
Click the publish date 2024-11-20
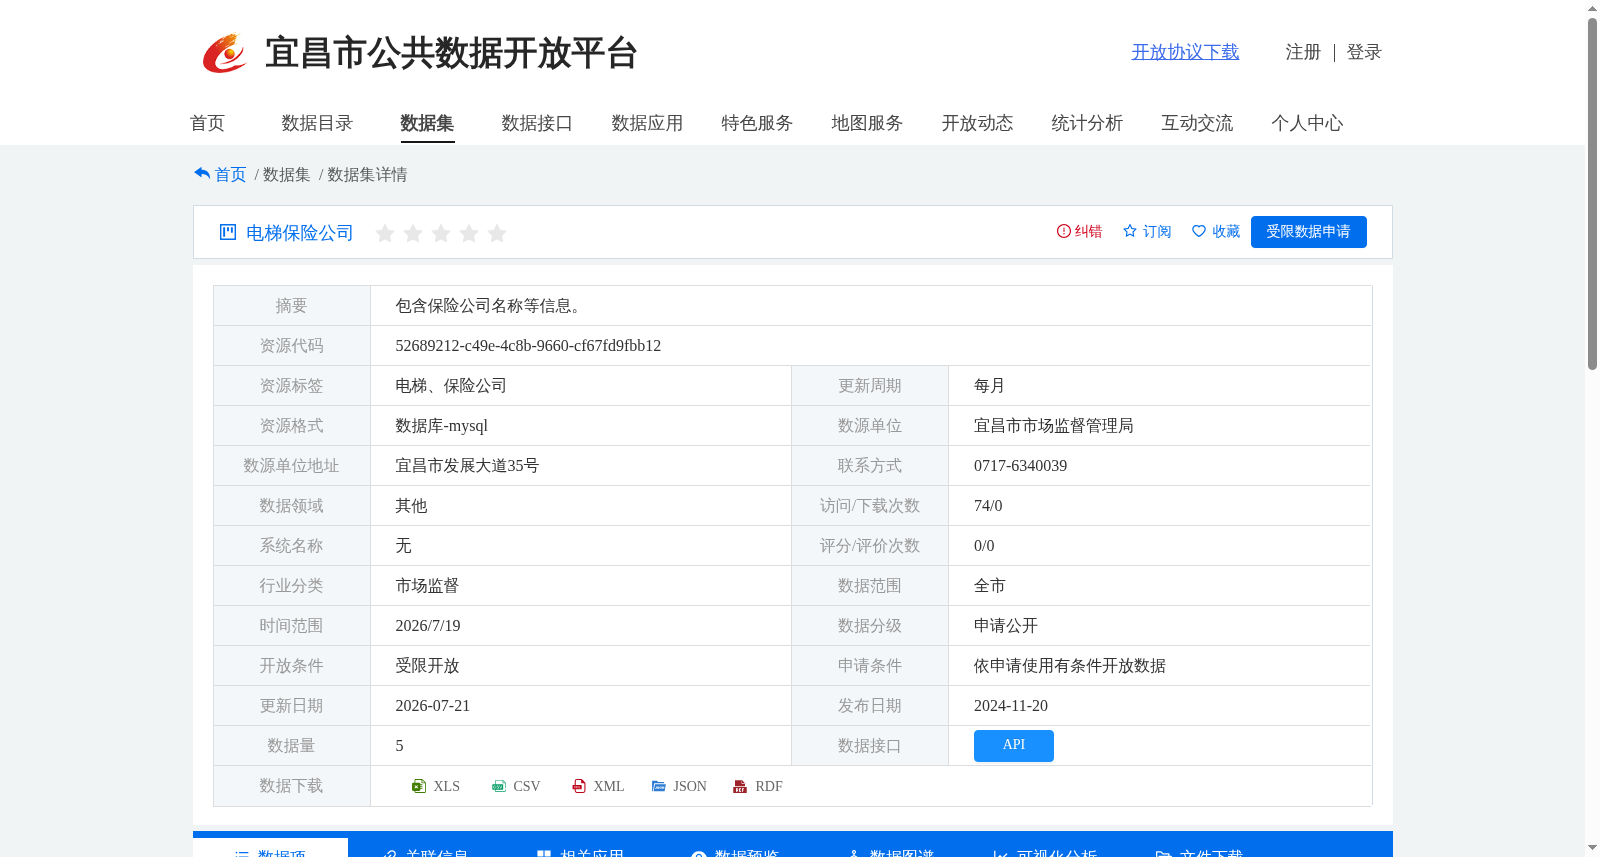click(1011, 706)
